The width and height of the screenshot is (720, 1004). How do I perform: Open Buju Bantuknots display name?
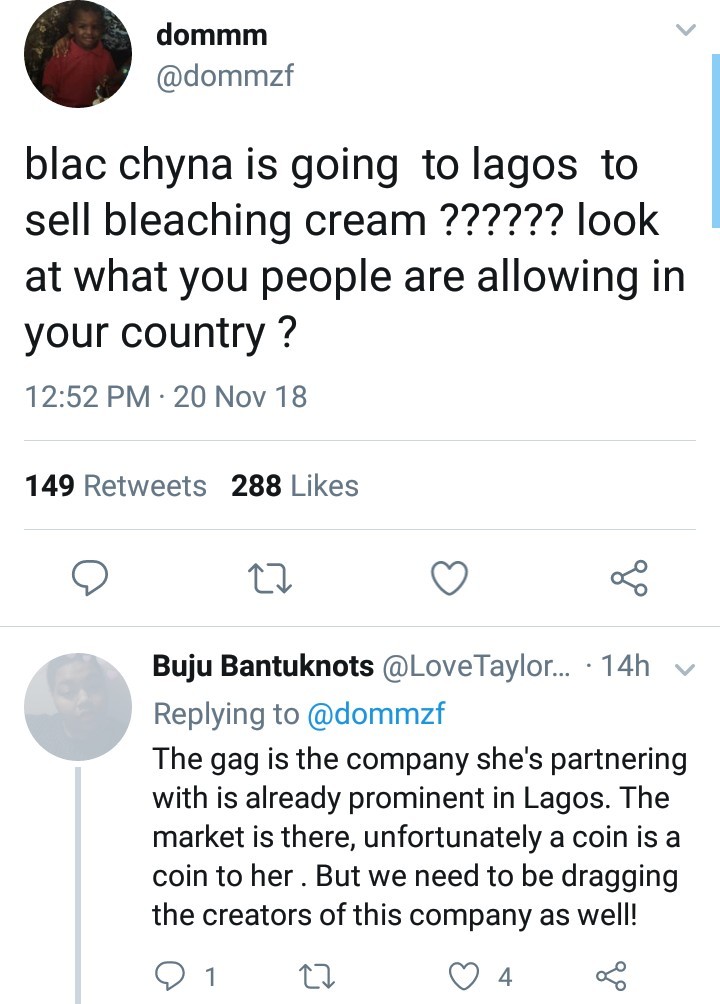pyautogui.click(x=263, y=666)
